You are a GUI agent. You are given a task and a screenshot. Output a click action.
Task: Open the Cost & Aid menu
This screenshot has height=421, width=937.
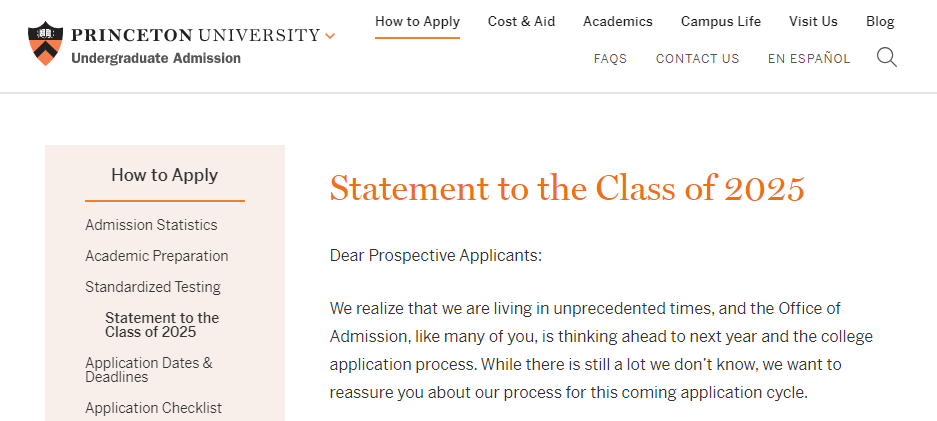coord(521,21)
